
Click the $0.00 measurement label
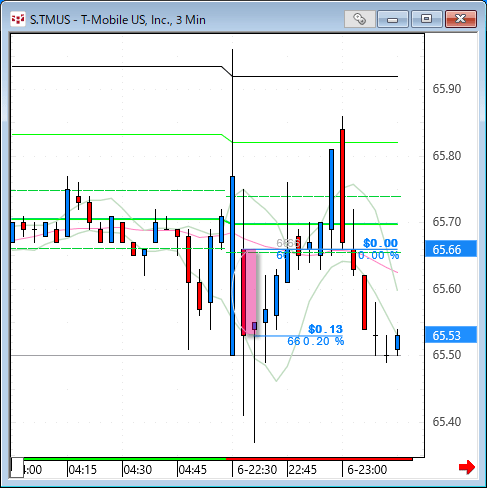pyautogui.click(x=380, y=243)
